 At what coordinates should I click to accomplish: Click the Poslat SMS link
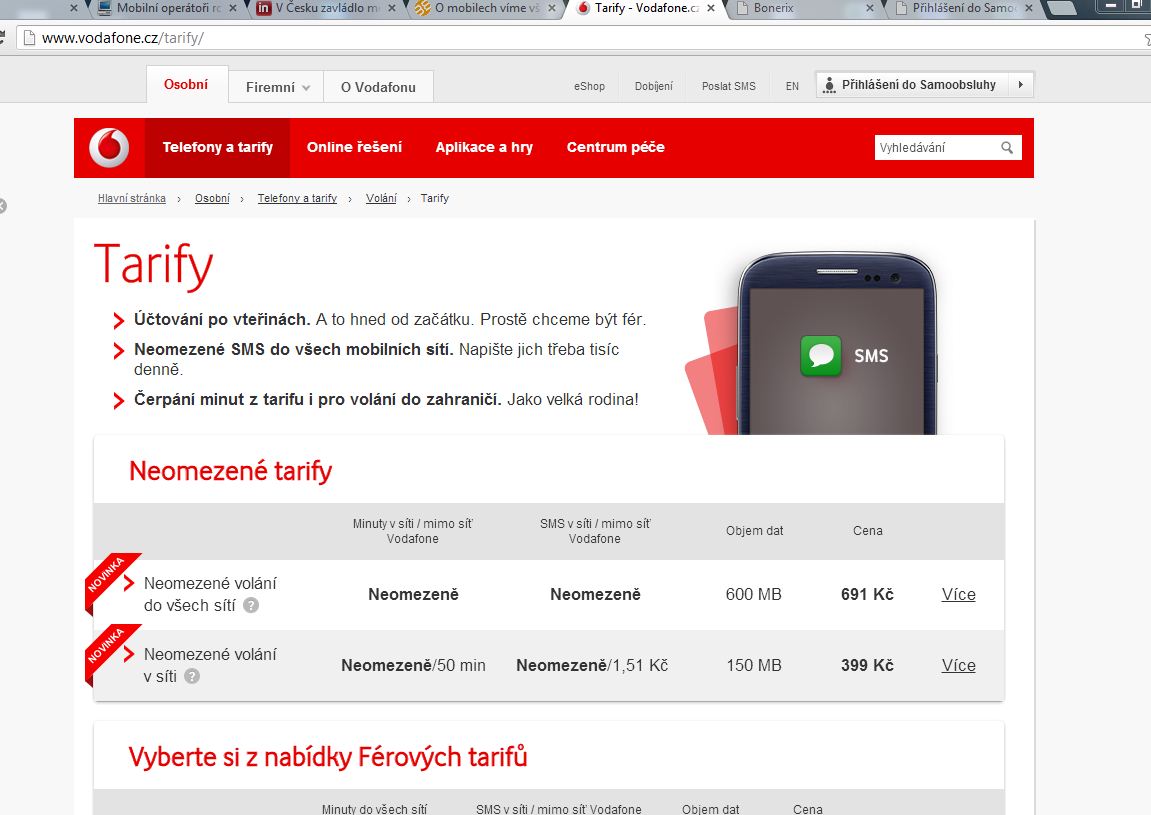[728, 87]
